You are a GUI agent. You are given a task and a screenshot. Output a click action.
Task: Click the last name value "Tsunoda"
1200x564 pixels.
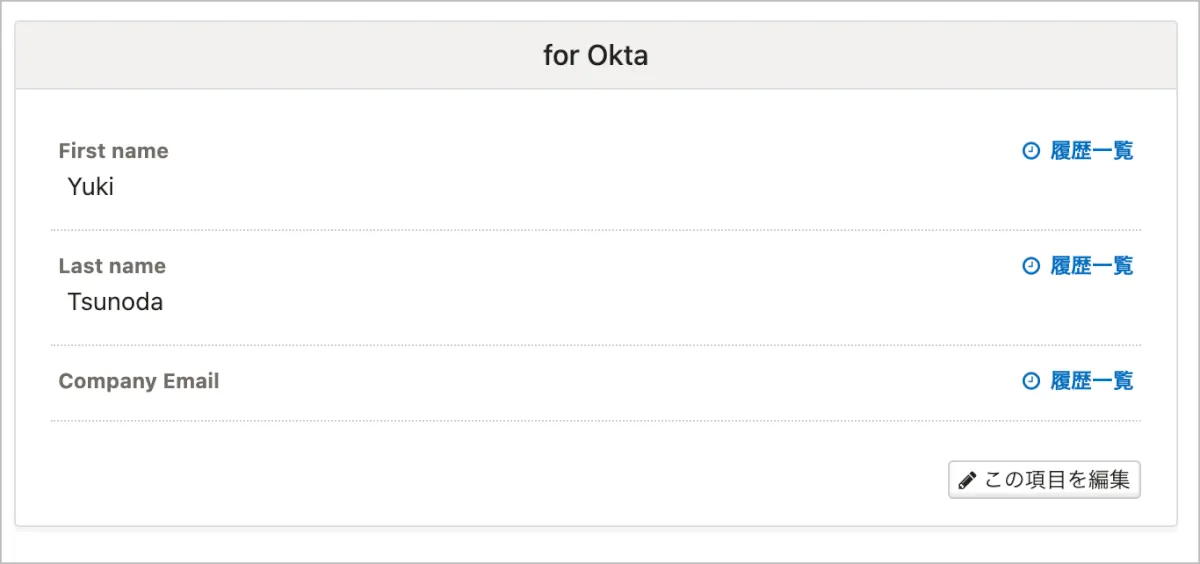(115, 302)
